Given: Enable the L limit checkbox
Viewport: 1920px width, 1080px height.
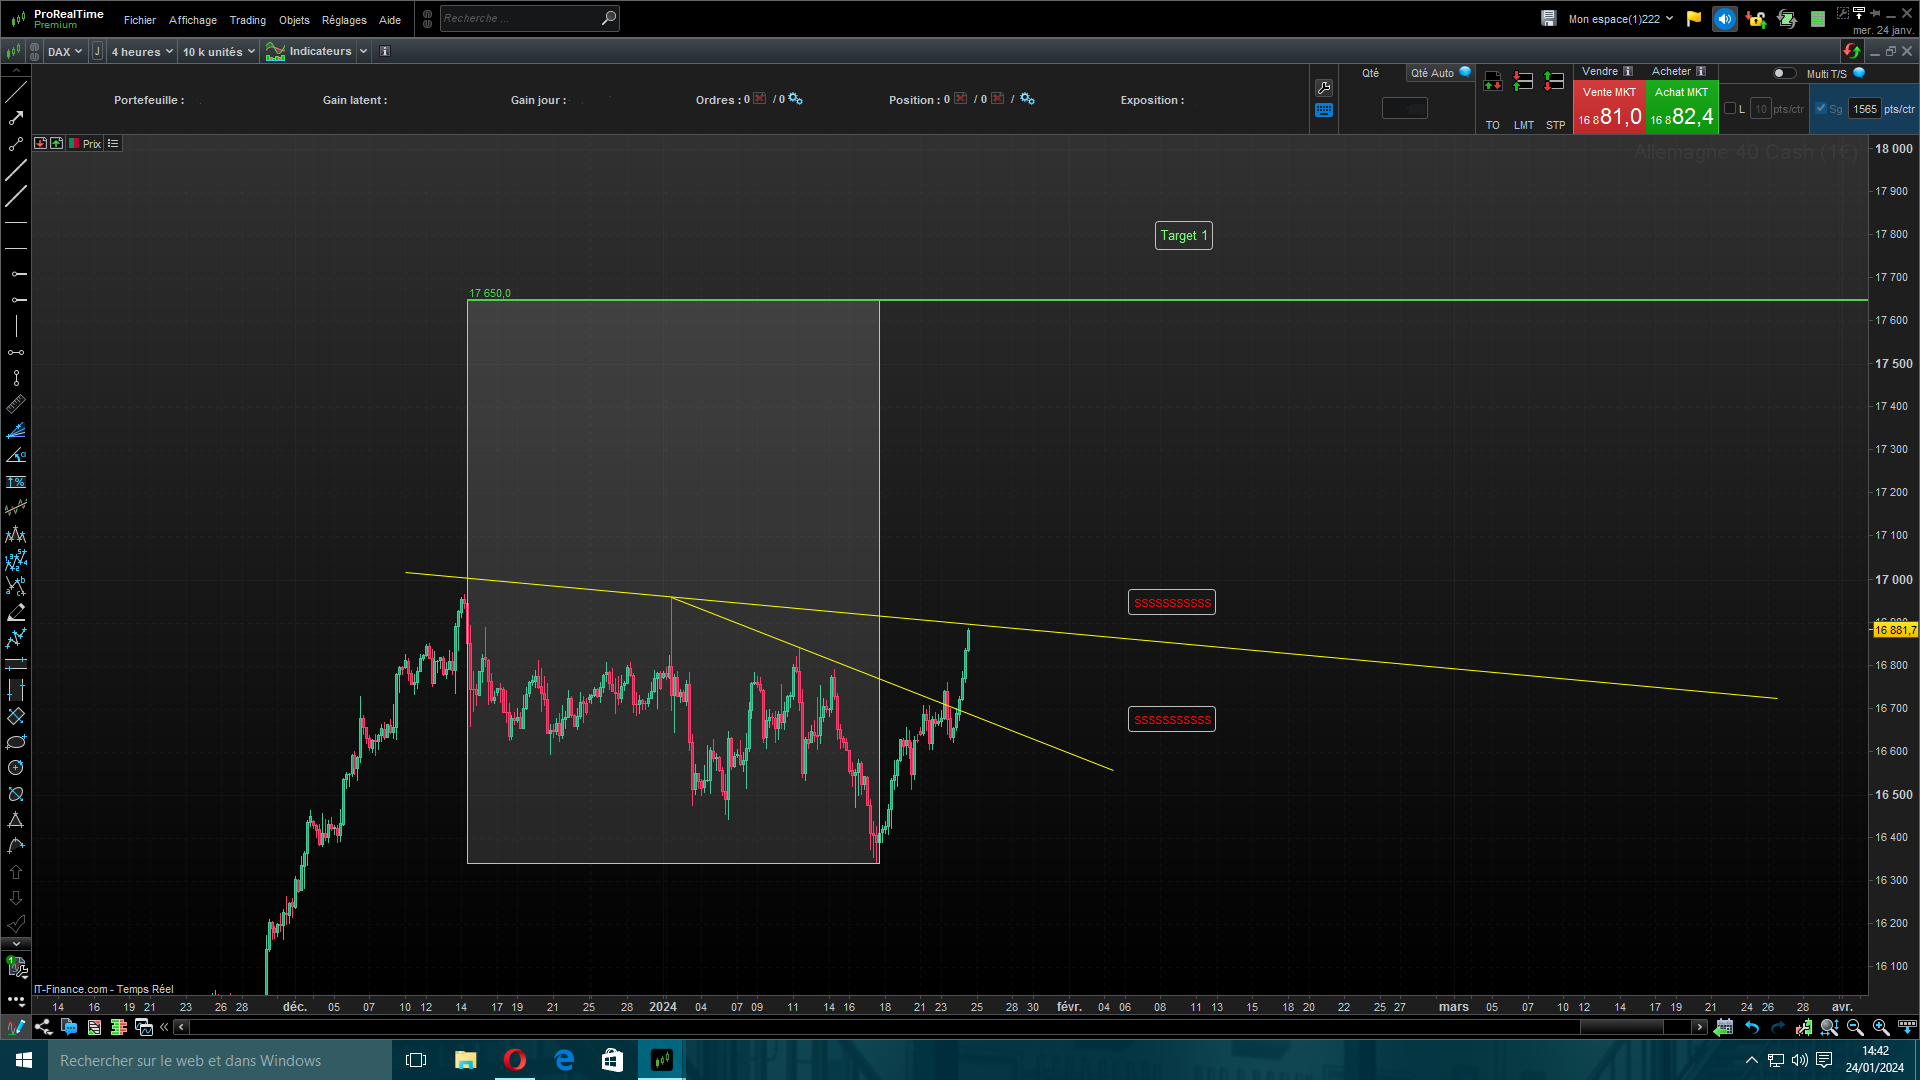Looking at the screenshot, I should point(1730,109).
